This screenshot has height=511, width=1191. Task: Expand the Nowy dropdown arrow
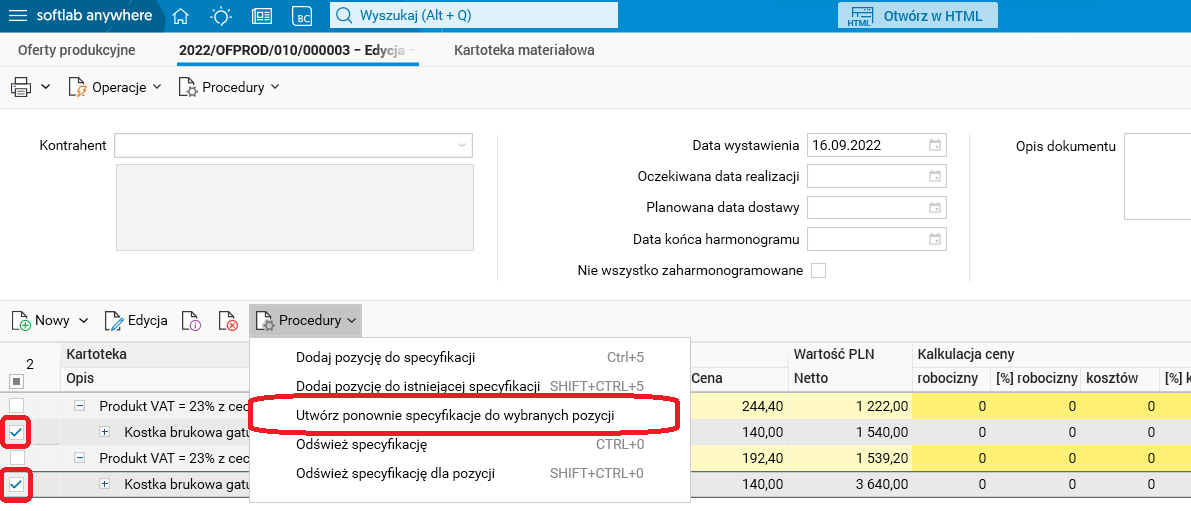84,320
